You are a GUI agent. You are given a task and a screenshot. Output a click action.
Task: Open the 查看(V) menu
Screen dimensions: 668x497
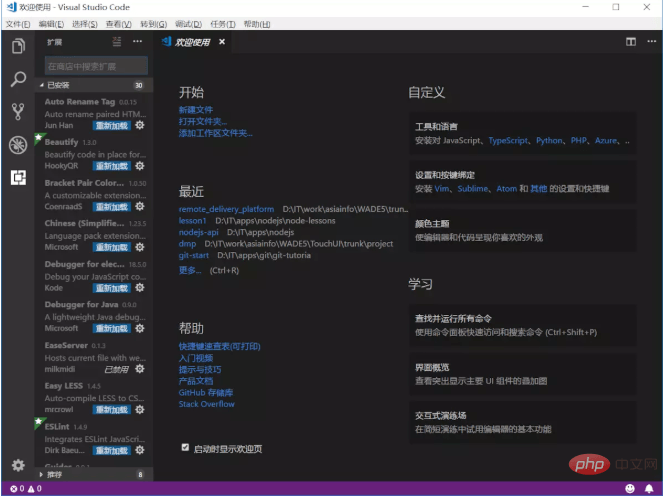click(x=118, y=24)
